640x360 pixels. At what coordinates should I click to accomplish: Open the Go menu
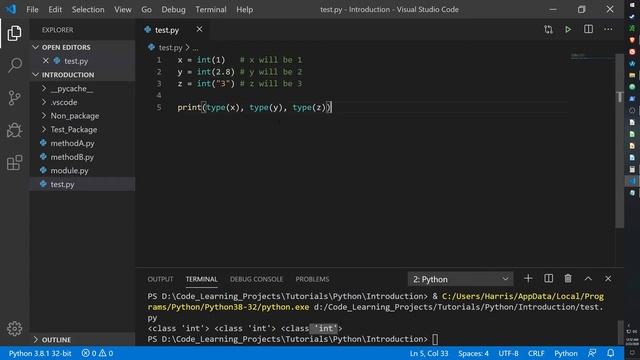click(147, 9)
